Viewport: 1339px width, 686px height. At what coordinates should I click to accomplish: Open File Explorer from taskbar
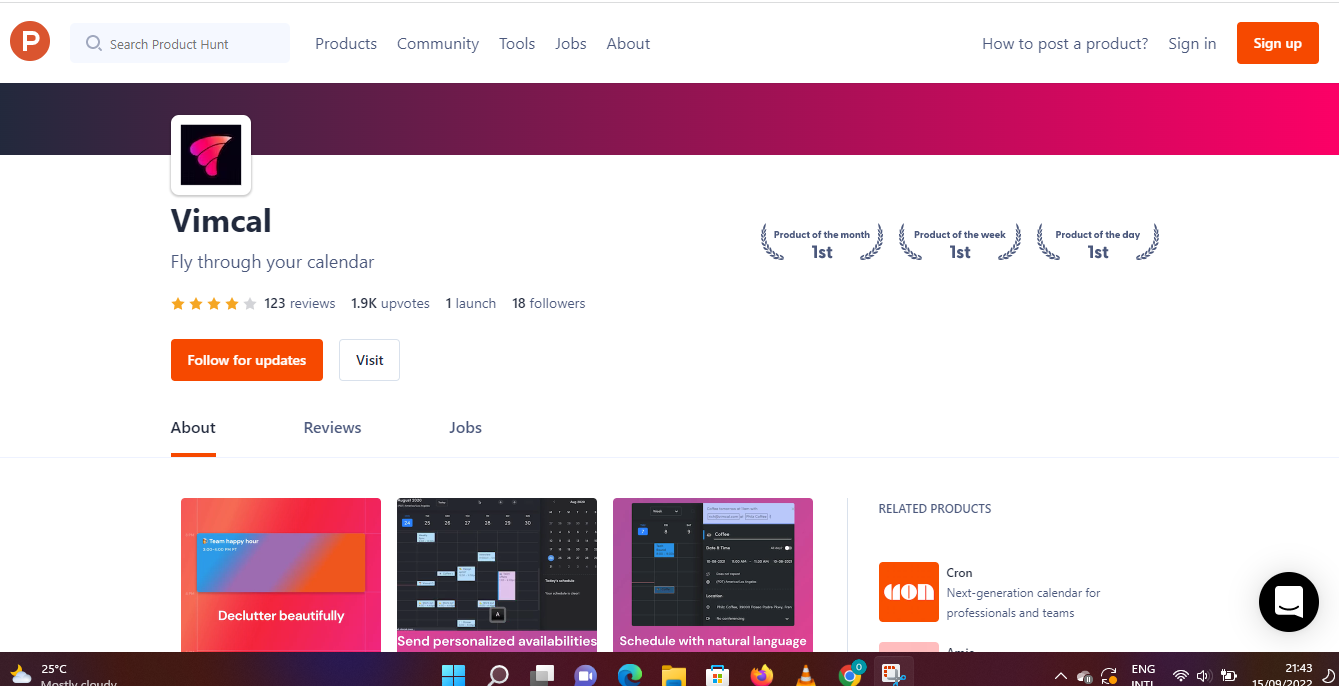point(674,674)
